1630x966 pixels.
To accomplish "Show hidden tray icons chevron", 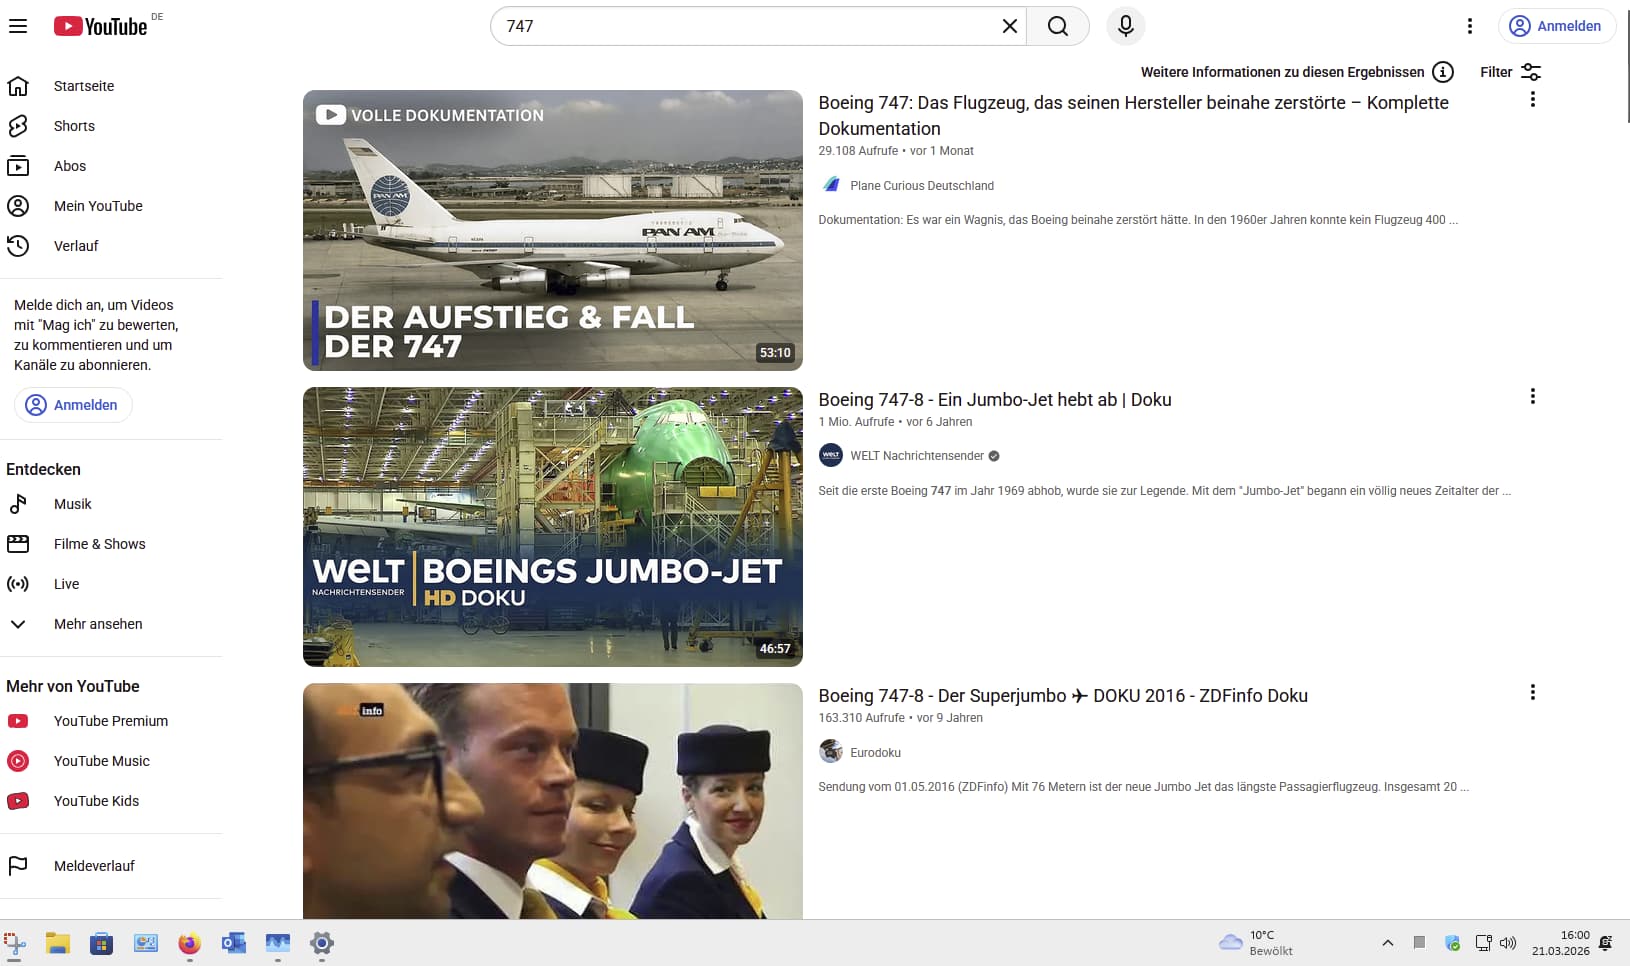I will pos(1388,943).
